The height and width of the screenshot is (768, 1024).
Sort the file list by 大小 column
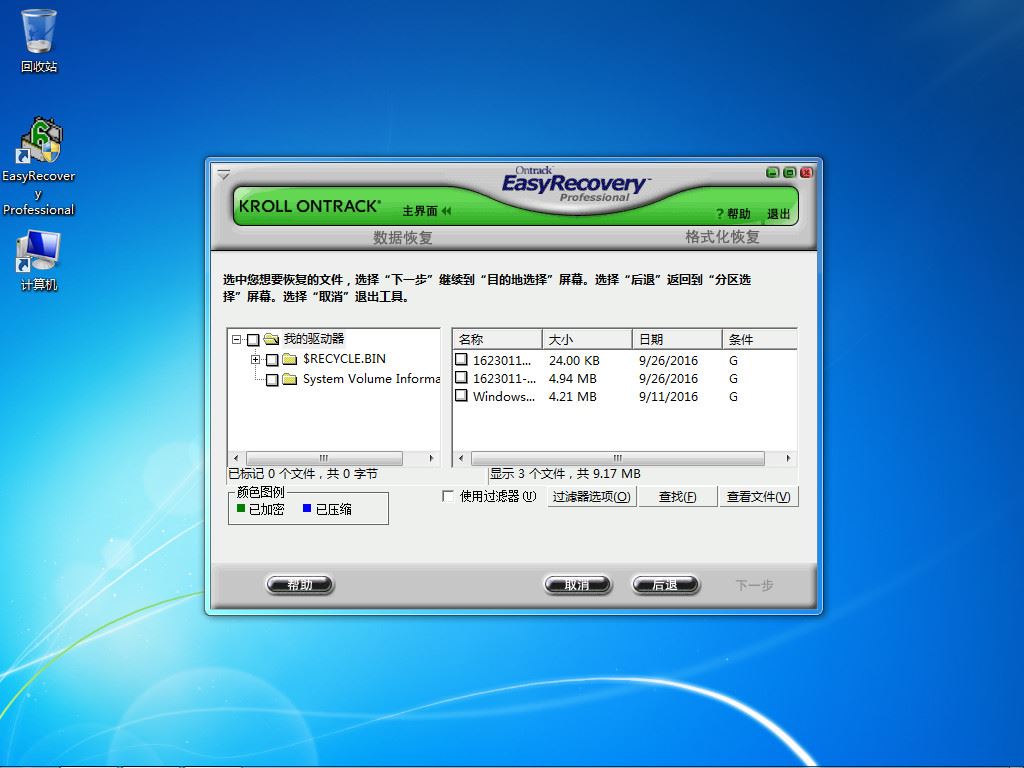[587, 340]
